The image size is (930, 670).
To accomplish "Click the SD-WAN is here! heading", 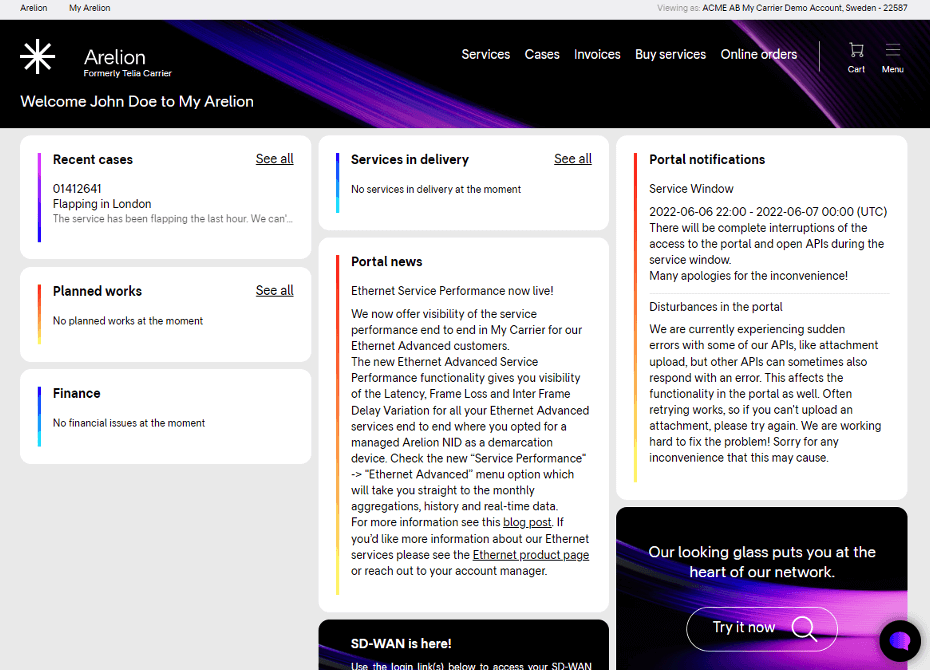I will point(401,643).
